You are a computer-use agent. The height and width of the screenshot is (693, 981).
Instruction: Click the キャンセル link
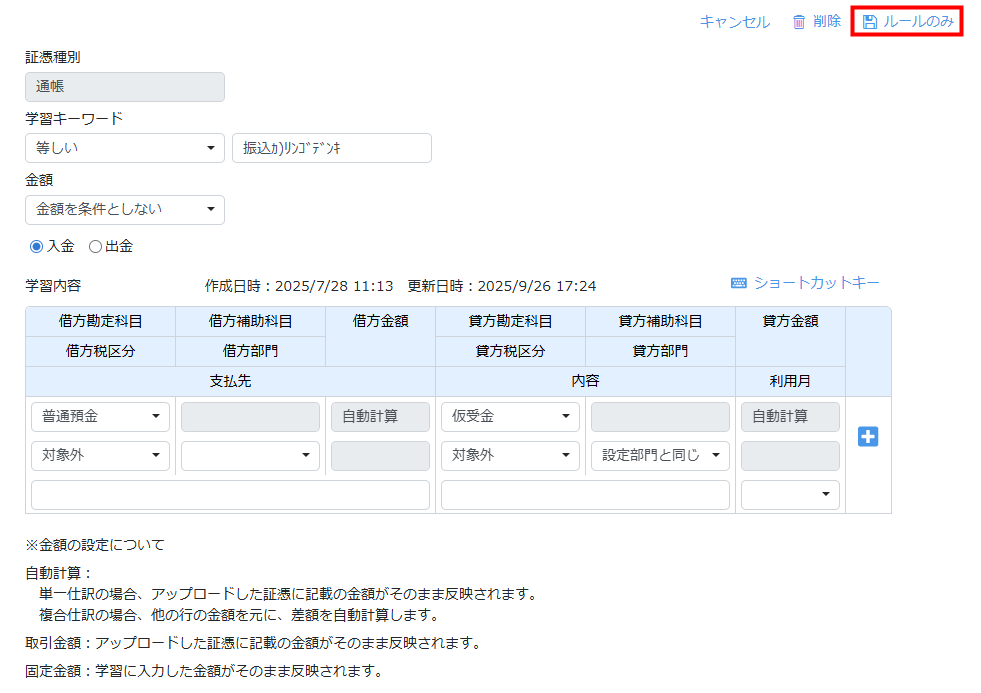(x=735, y=22)
